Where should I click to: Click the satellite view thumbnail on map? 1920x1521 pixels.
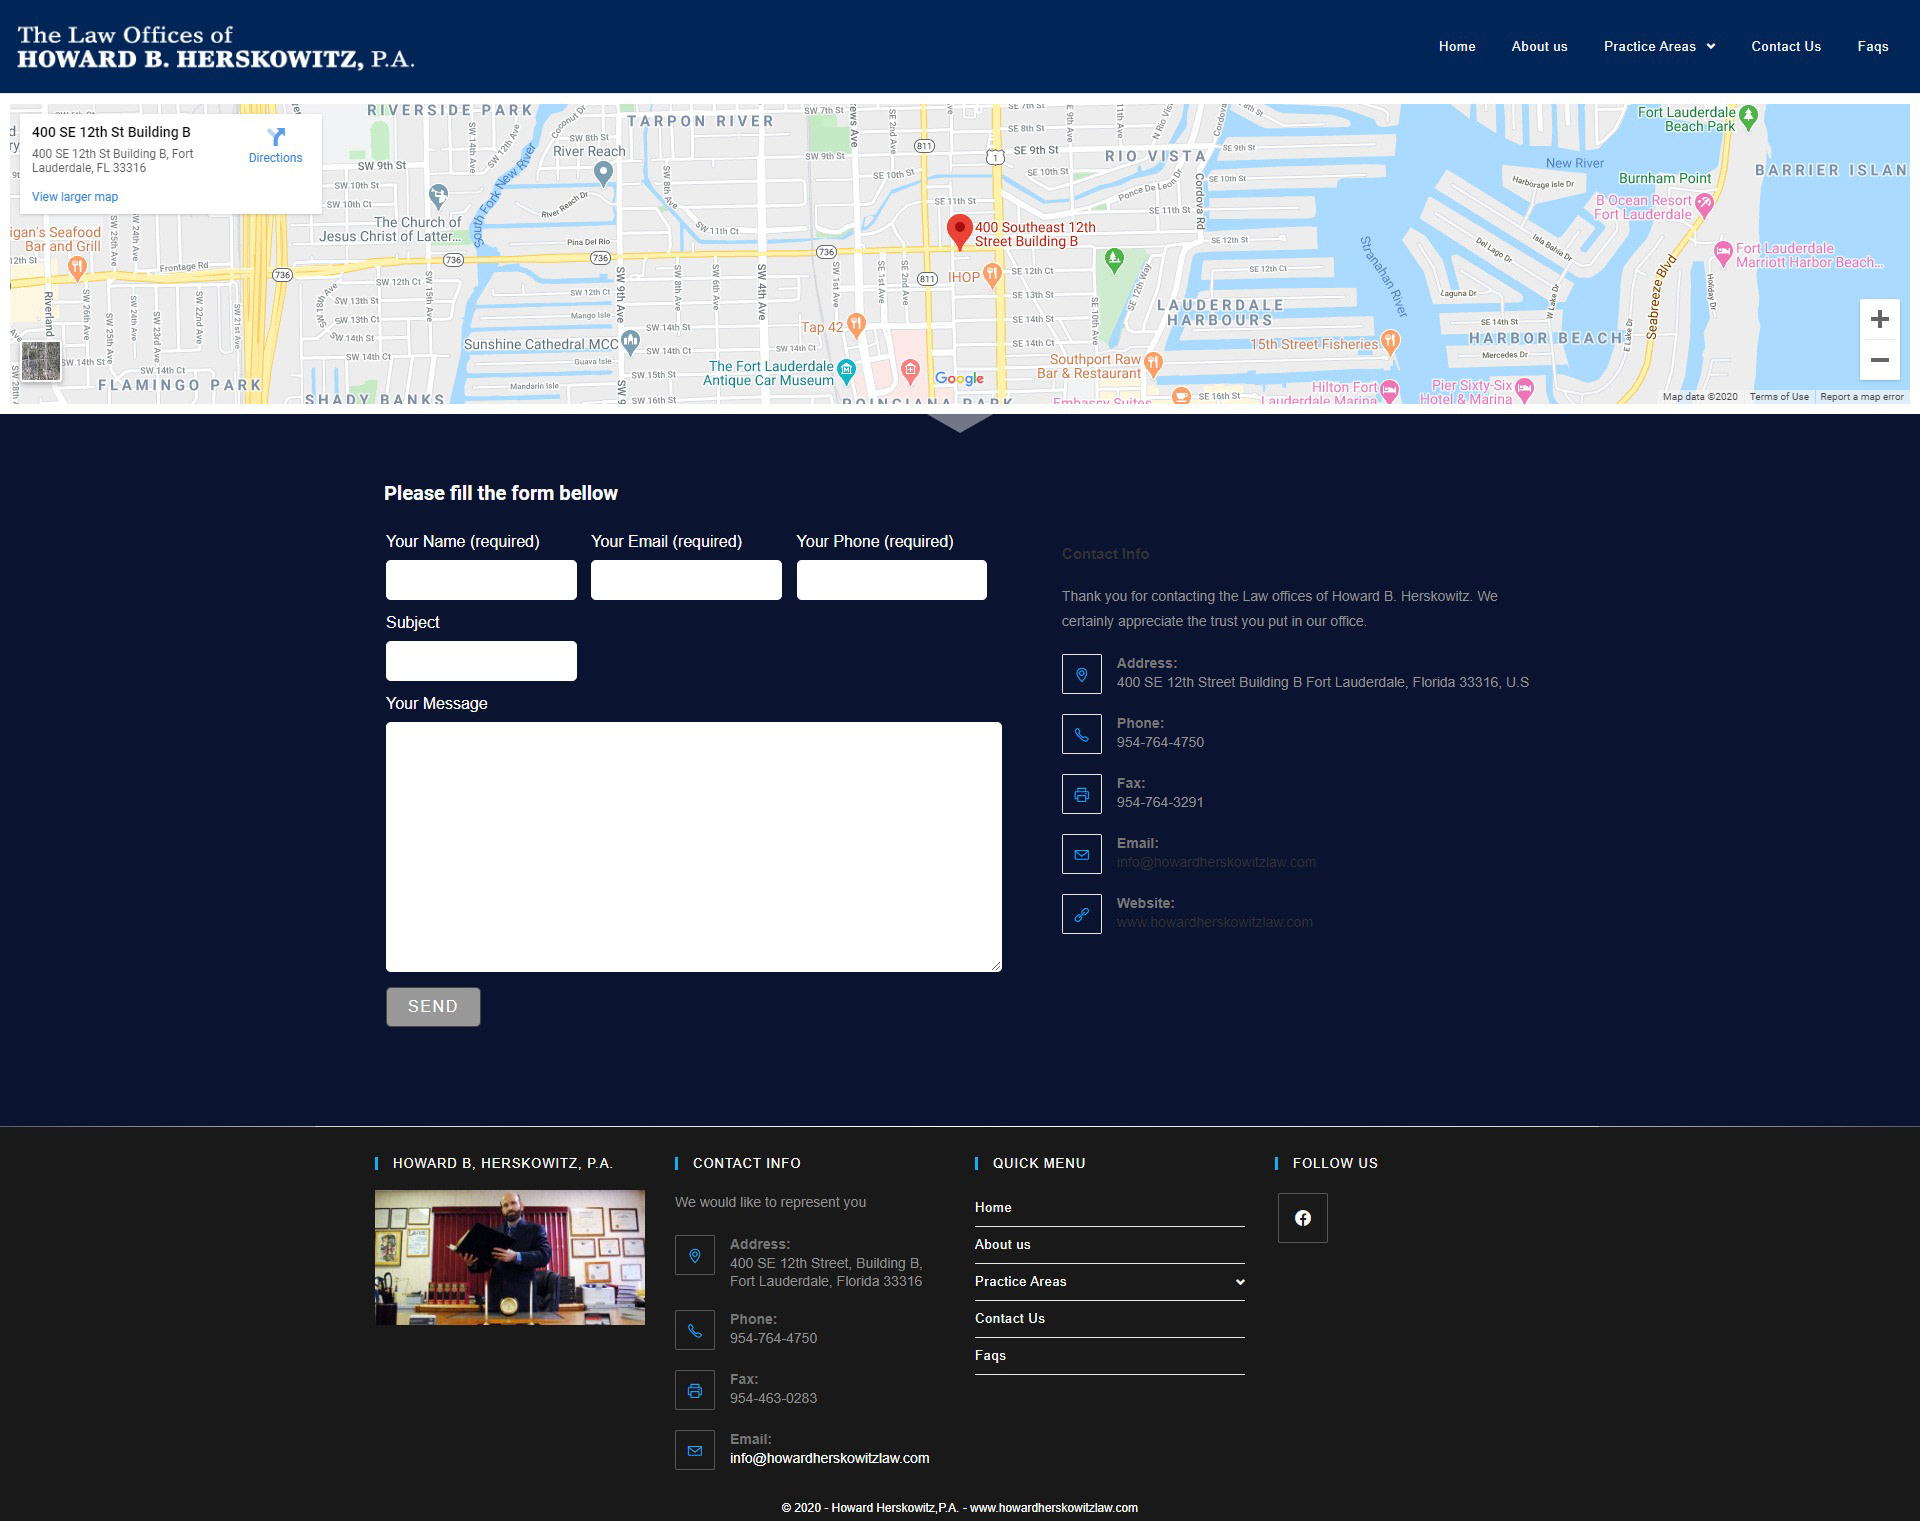[41, 362]
